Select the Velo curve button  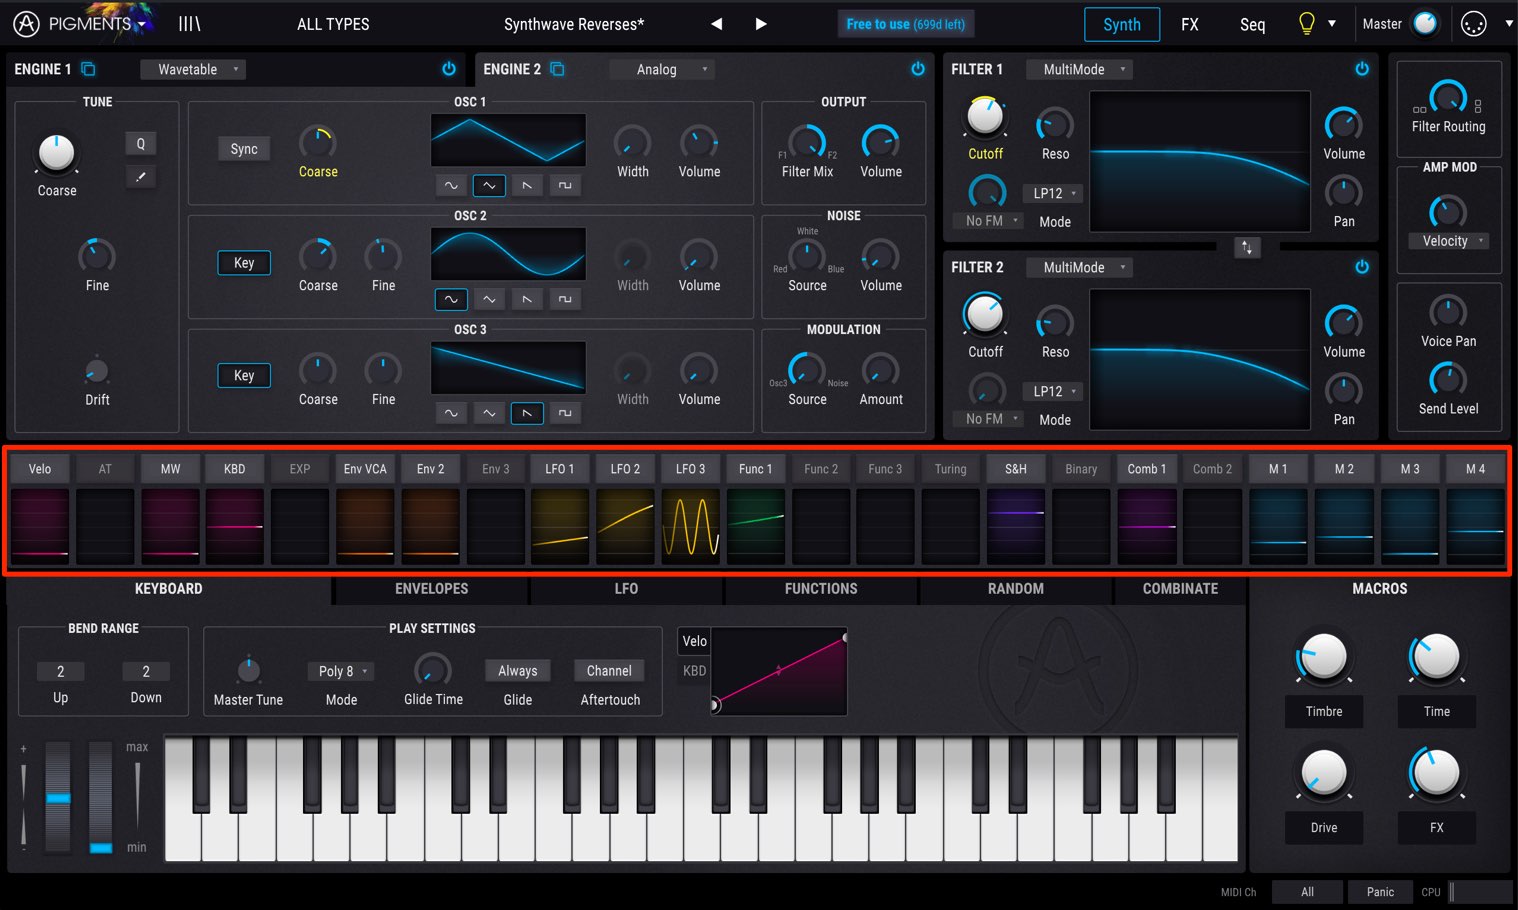tap(694, 641)
